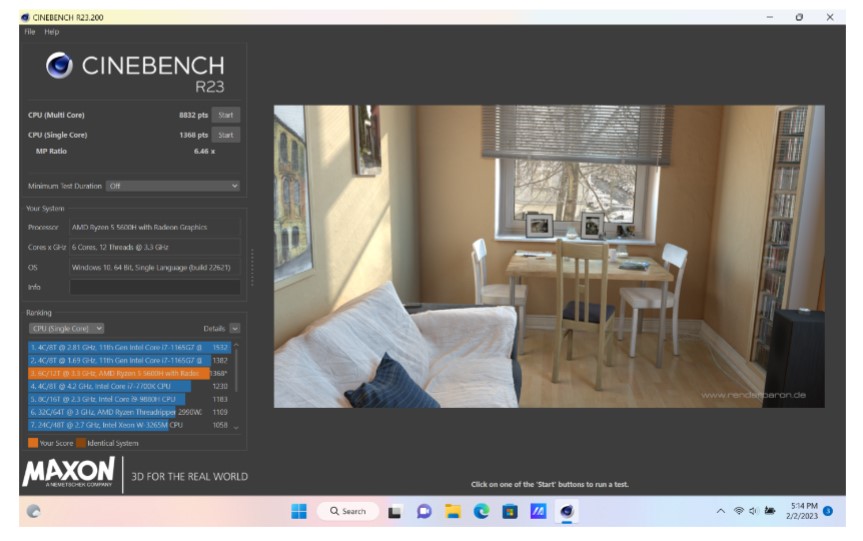Select highlighted ranking row 3 AMD Ryzen 5 5600H
863x541 pixels.
pos(129,373)
